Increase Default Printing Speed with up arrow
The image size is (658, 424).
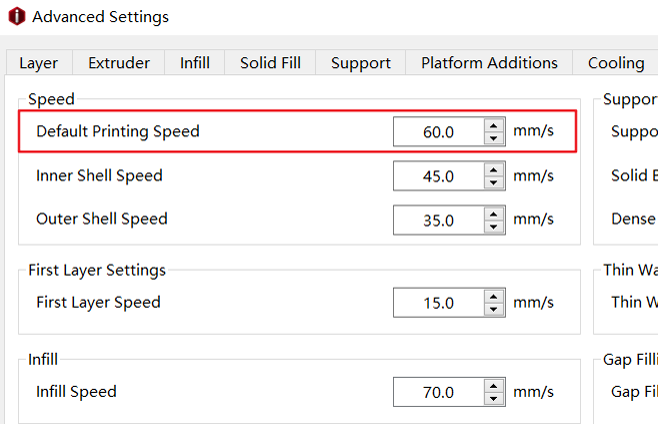[494, 126]
